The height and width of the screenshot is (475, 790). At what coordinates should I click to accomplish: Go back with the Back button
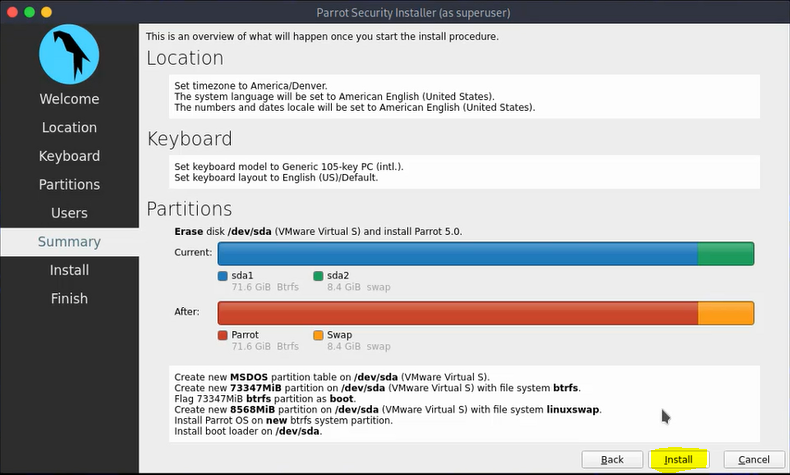click(x=612, y=459)
